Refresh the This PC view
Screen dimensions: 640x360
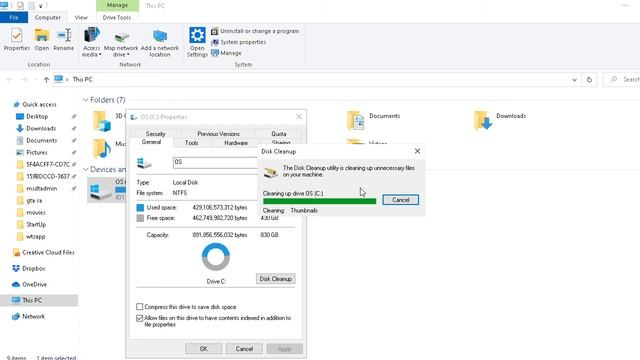click(589, 80)
